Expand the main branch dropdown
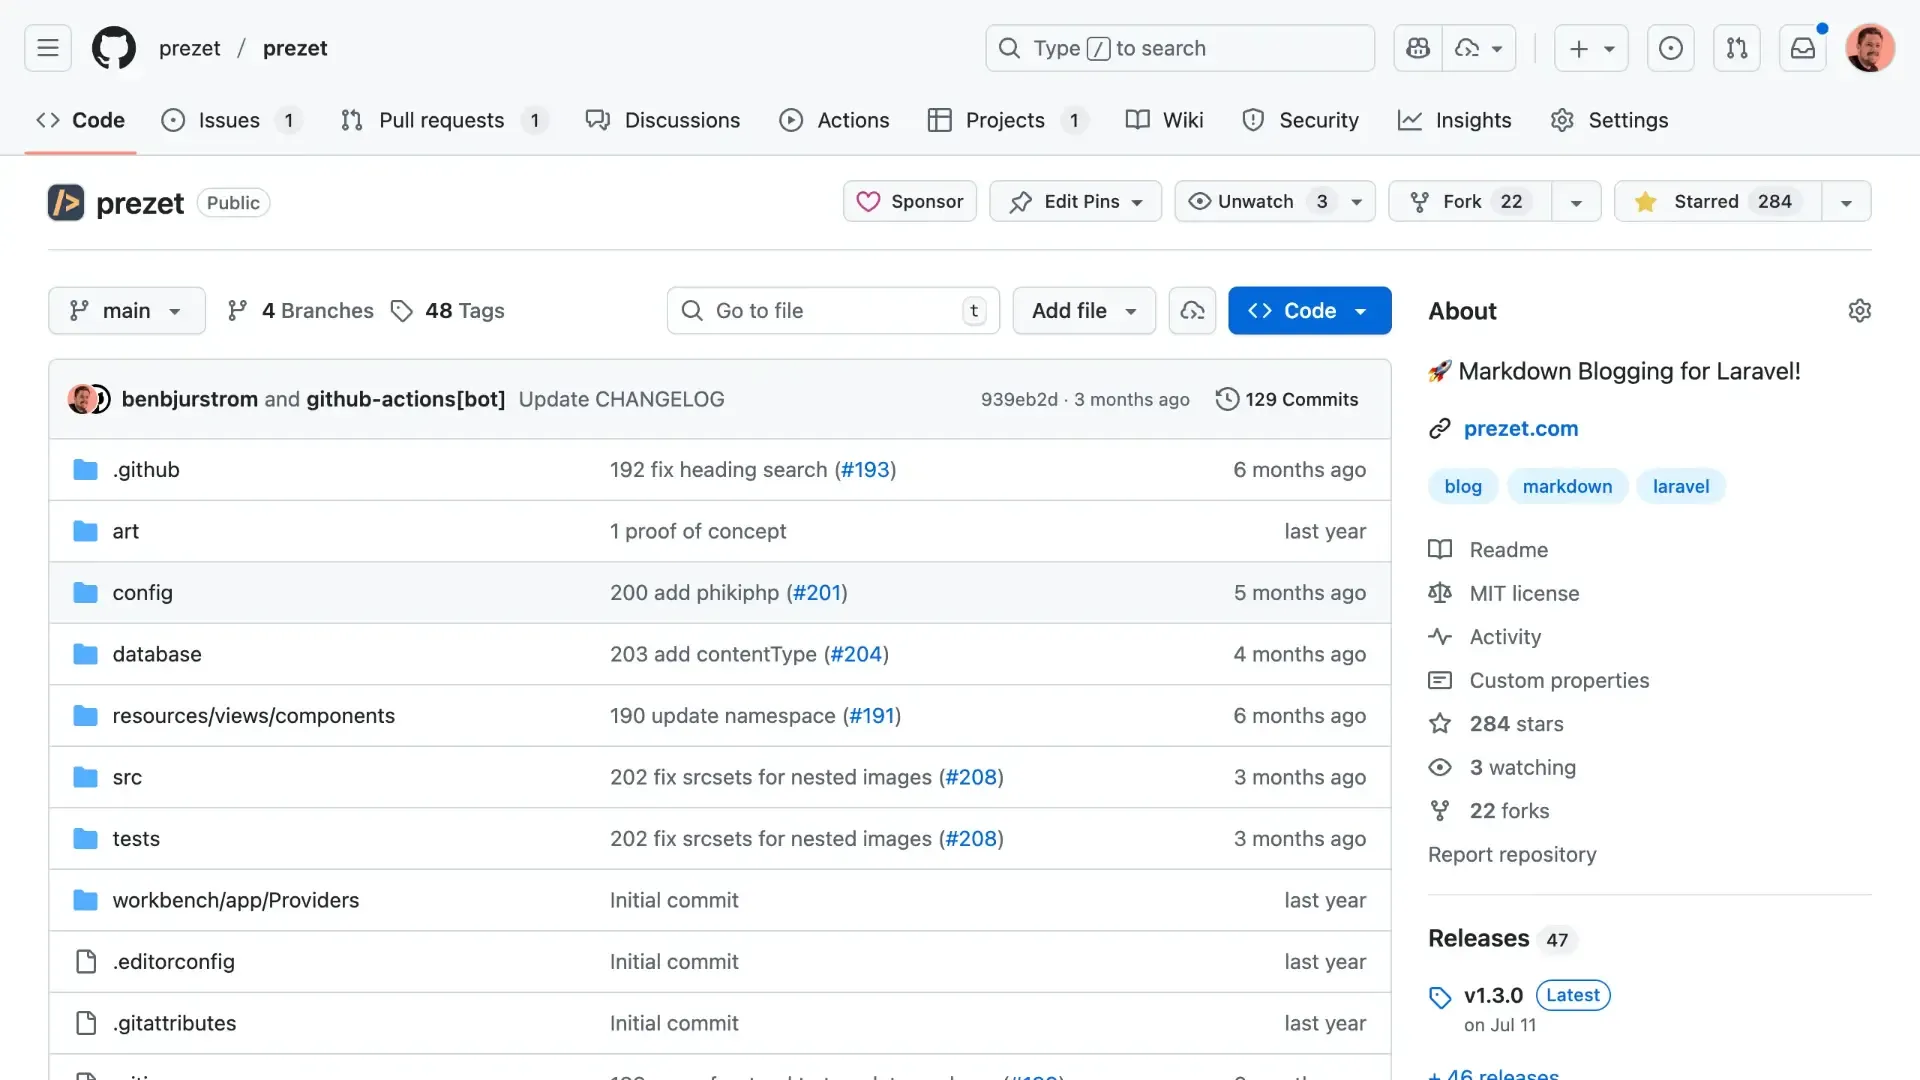1920x1080 pixels. (x=127, y=311)
